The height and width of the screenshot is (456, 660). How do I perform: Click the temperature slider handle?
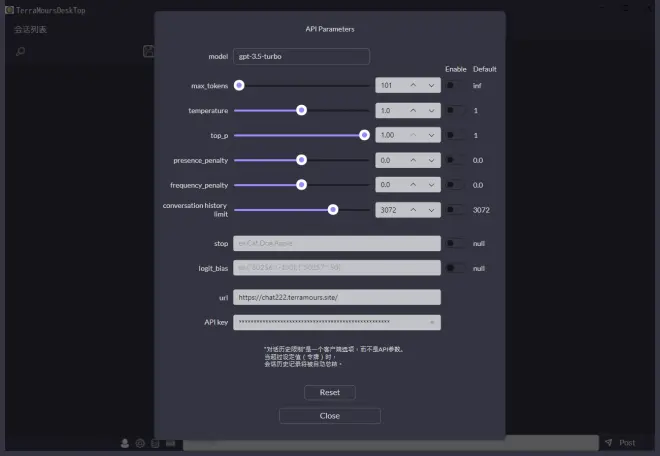click(301, 110)
